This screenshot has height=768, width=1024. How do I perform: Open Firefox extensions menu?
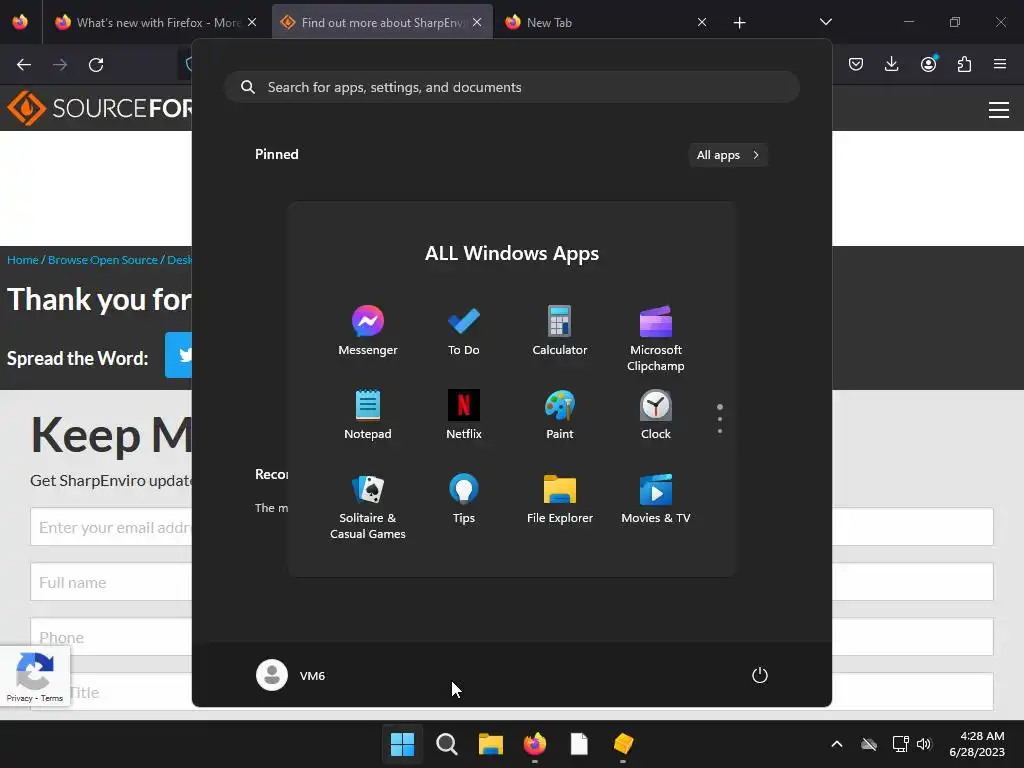964,64
